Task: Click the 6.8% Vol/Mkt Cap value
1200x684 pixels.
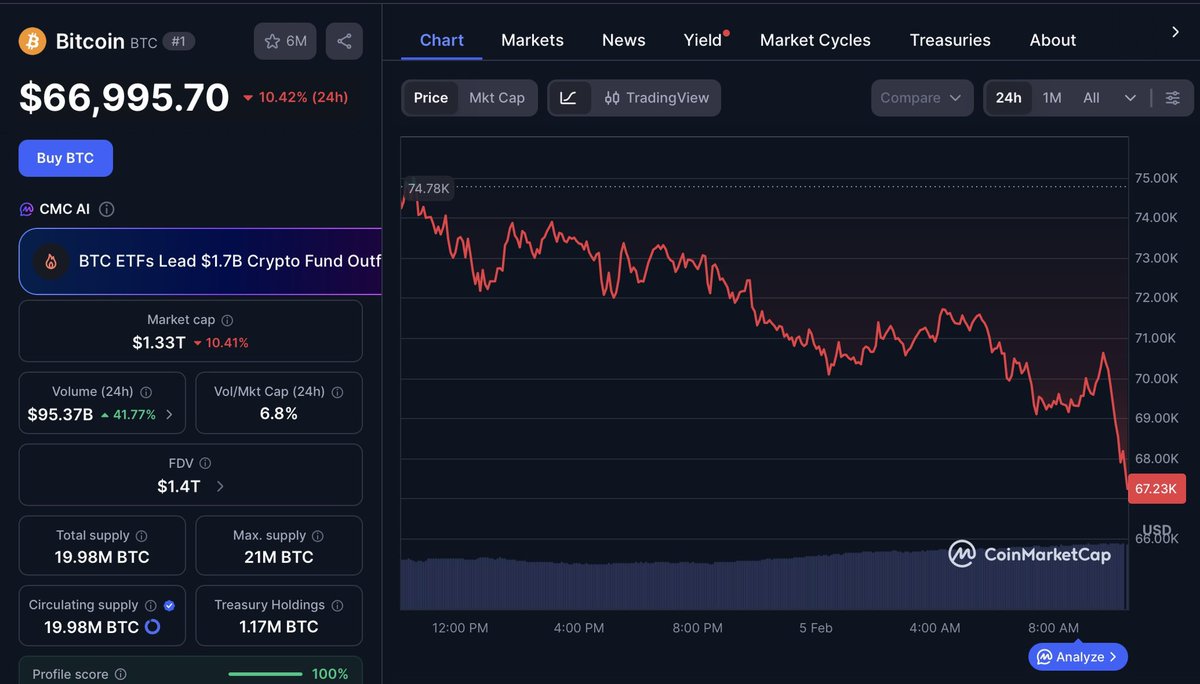Action: [x=279, y=414]
